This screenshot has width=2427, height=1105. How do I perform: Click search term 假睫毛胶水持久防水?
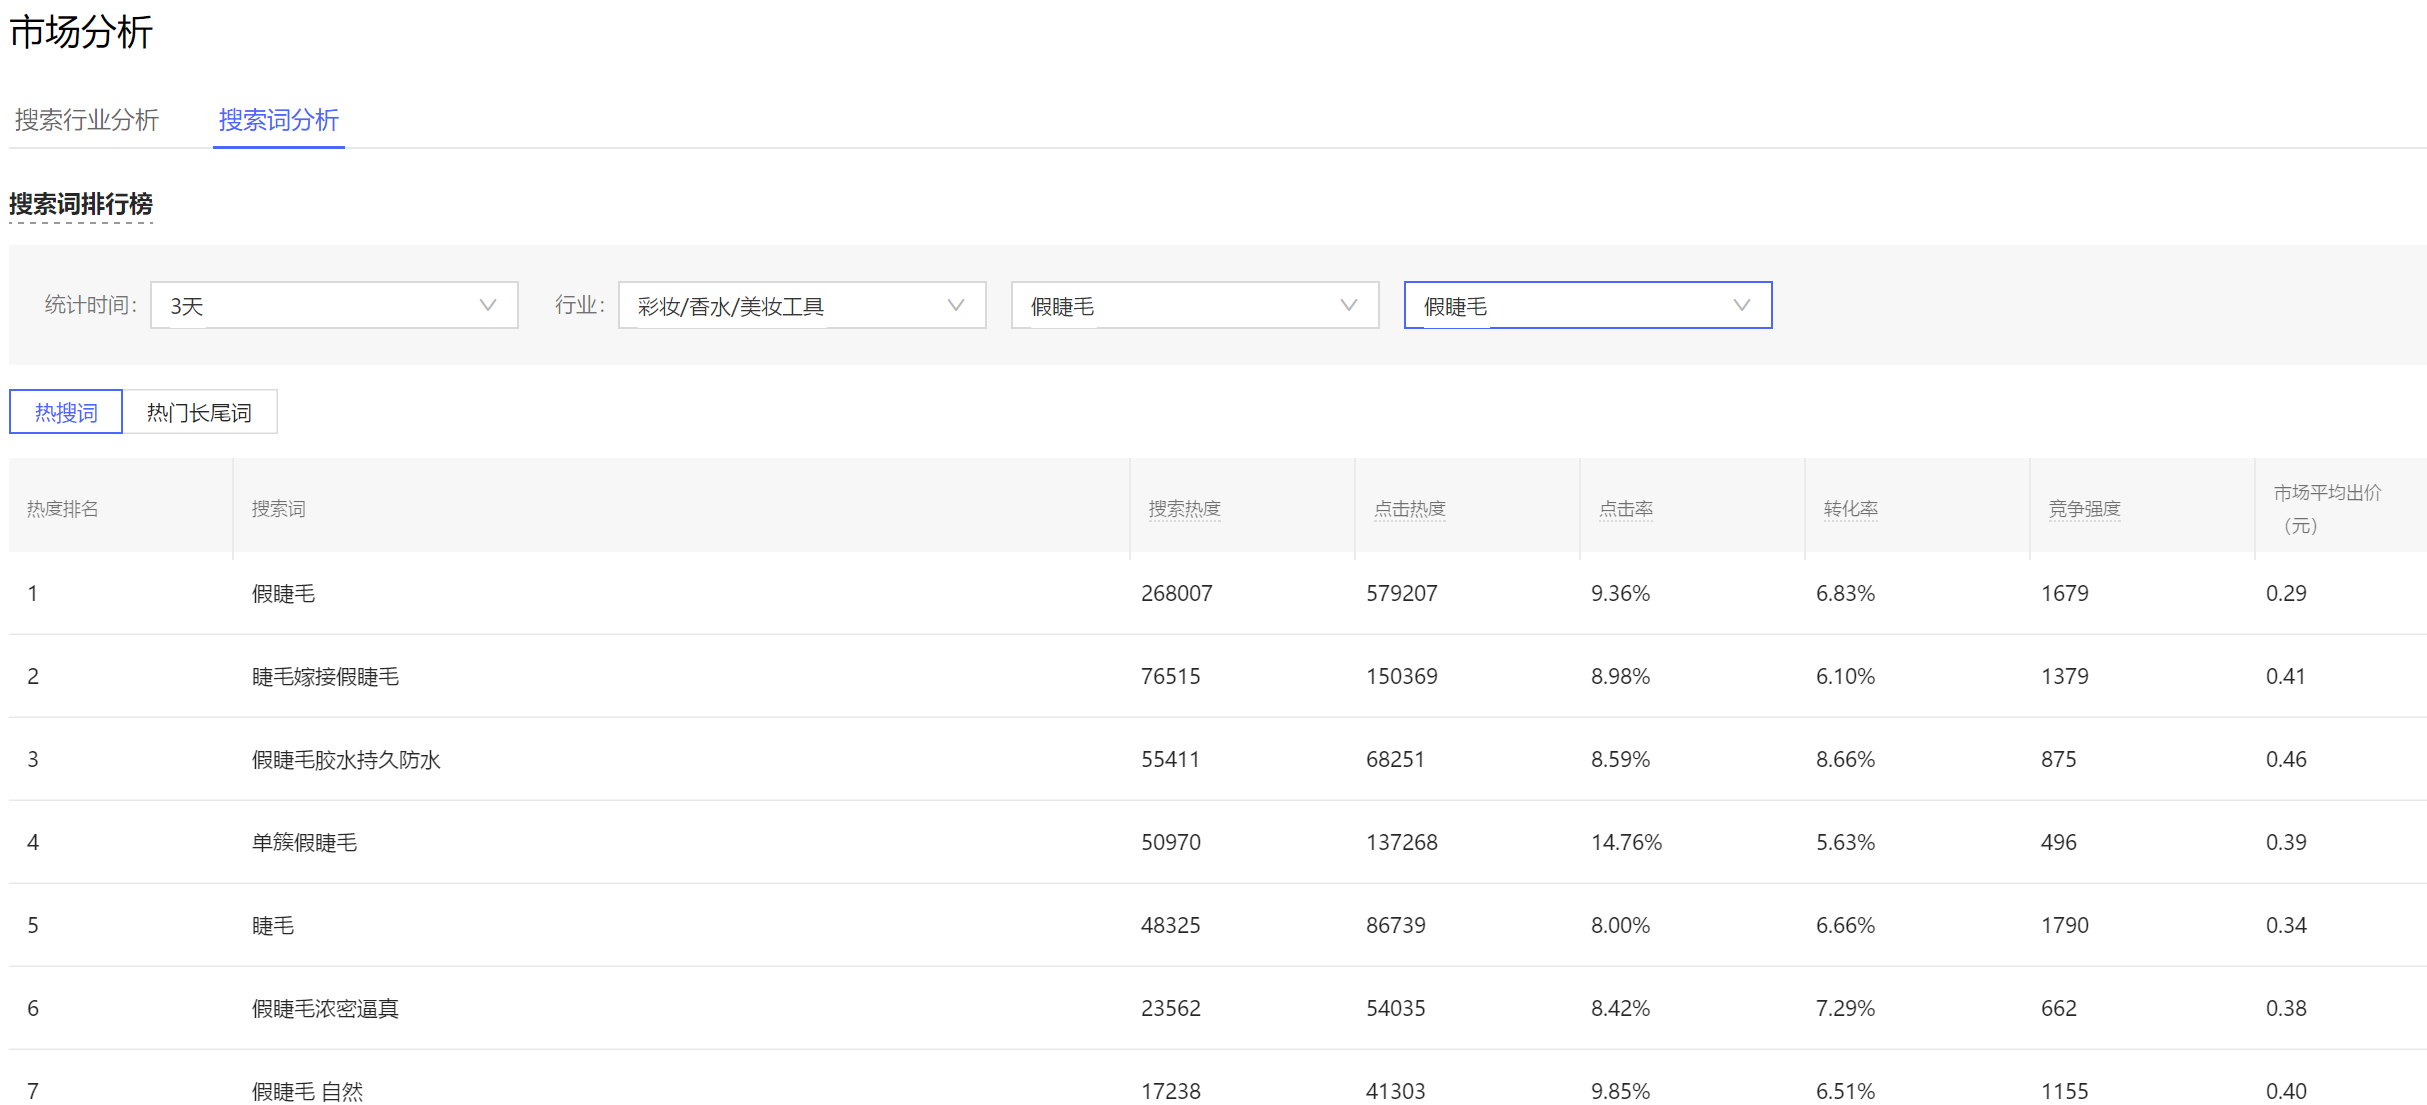(346, 760)
